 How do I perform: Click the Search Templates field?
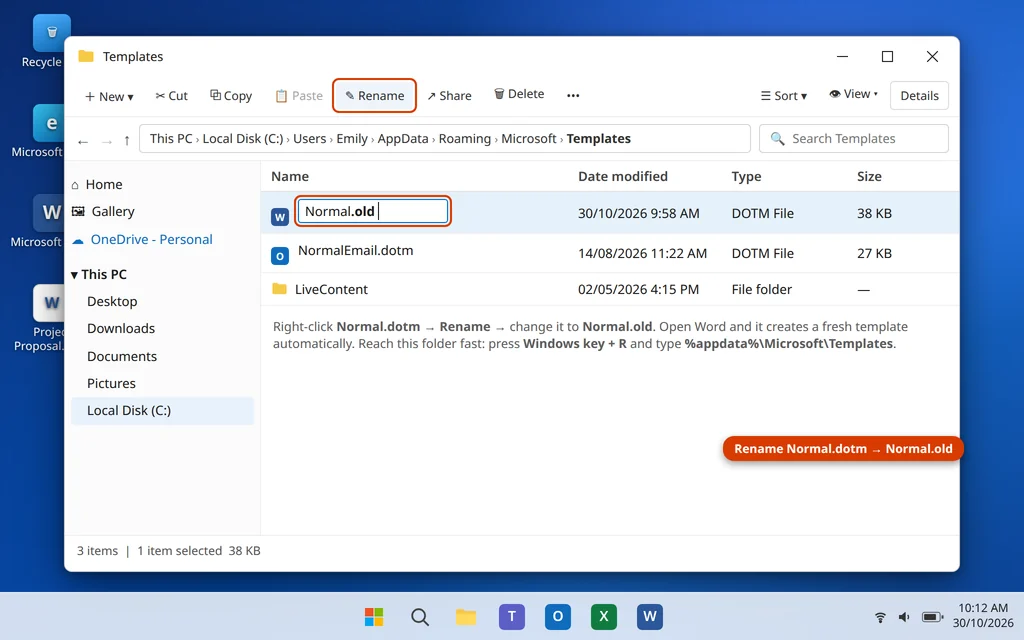[854, 138]
